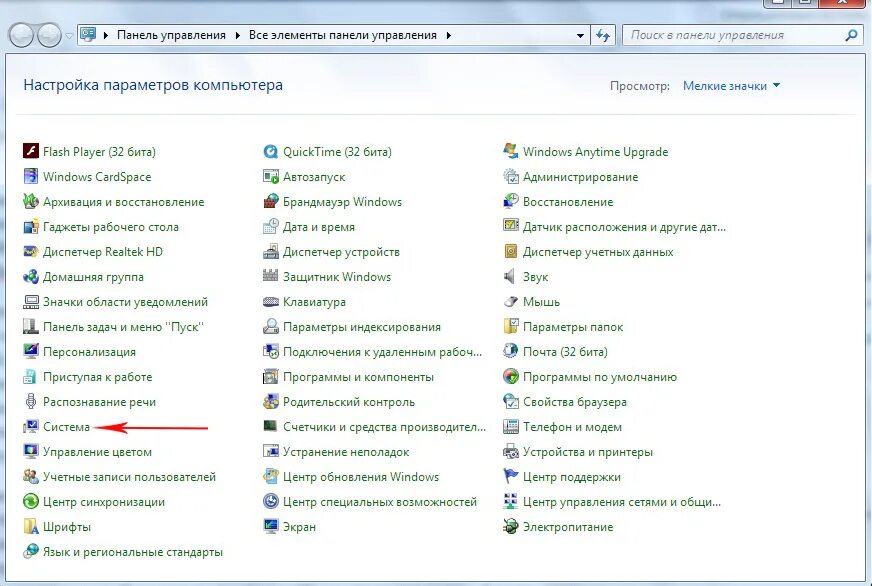872x586 pixels.
Task: Click the Панель управления breadcrumb
Action: point(171,35)
